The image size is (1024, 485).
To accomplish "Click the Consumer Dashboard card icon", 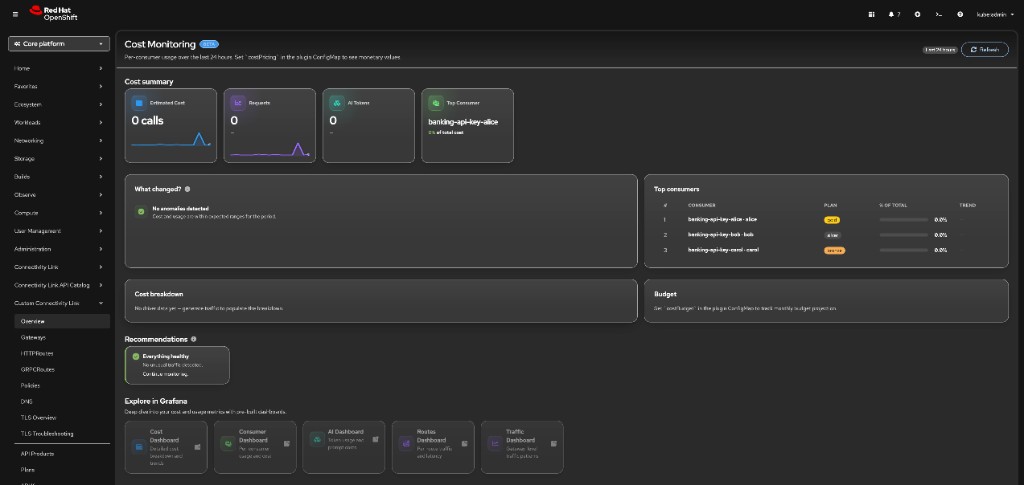I will [228, 443].
